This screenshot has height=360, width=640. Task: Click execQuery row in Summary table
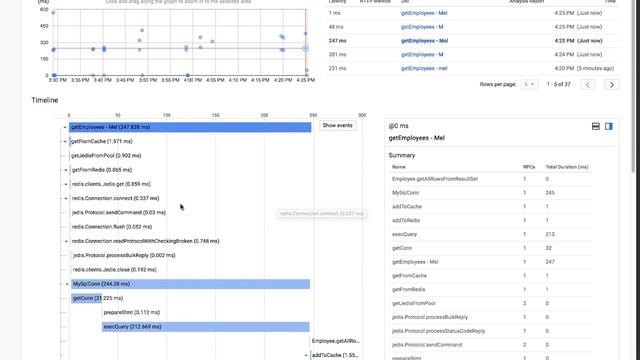coord(491,234)
